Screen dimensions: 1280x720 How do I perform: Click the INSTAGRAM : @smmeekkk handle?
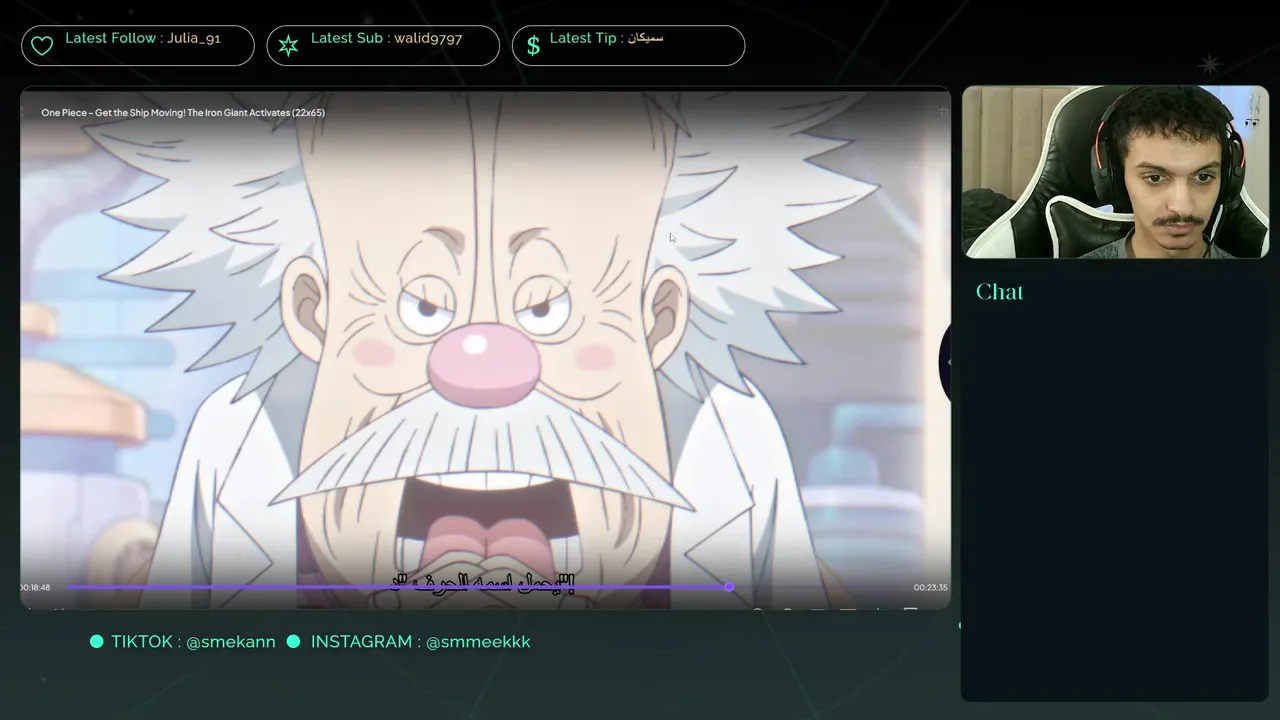(x=420, y=642)
